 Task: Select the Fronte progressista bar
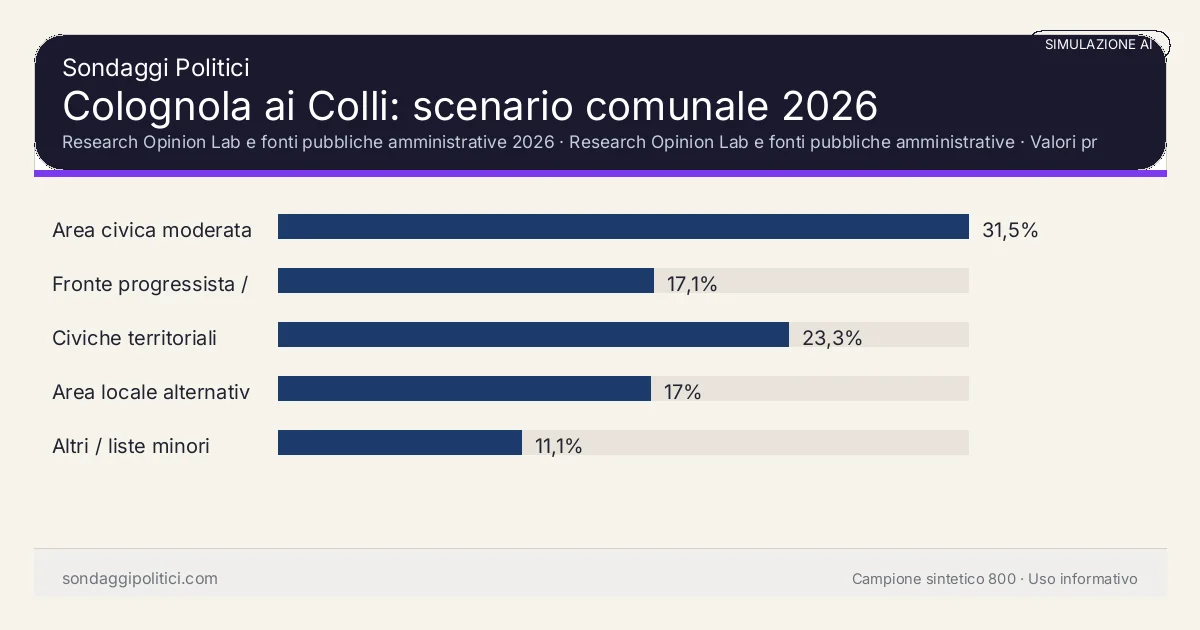(x=466, y=281)
